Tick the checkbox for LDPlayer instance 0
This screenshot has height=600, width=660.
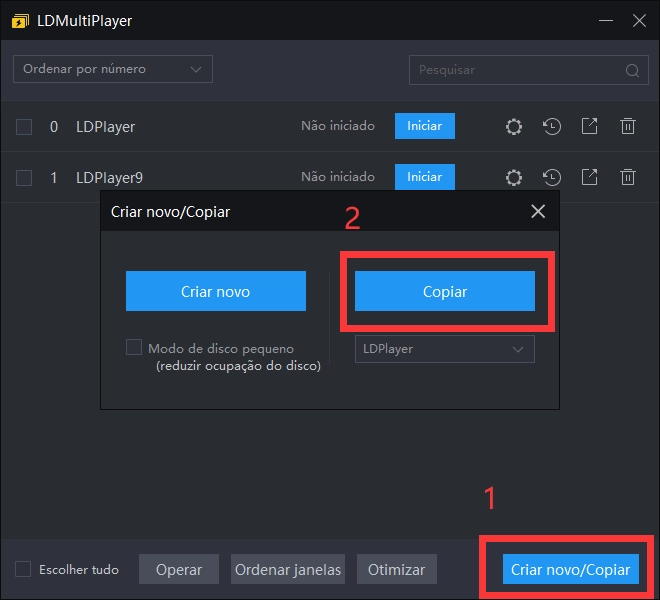[24, 127]
